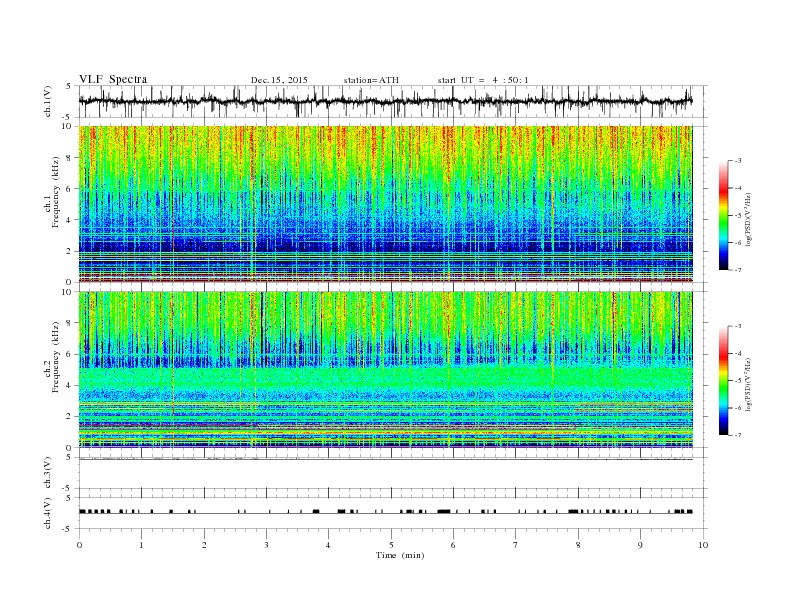Click the "10" tick on the time axis
The height and width of the screenshot is (612, 792).
coord(703,545)
